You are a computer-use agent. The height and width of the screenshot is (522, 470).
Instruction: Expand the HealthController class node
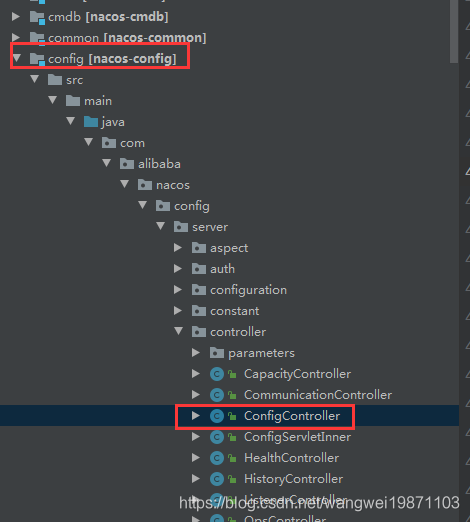coord(196,458)
